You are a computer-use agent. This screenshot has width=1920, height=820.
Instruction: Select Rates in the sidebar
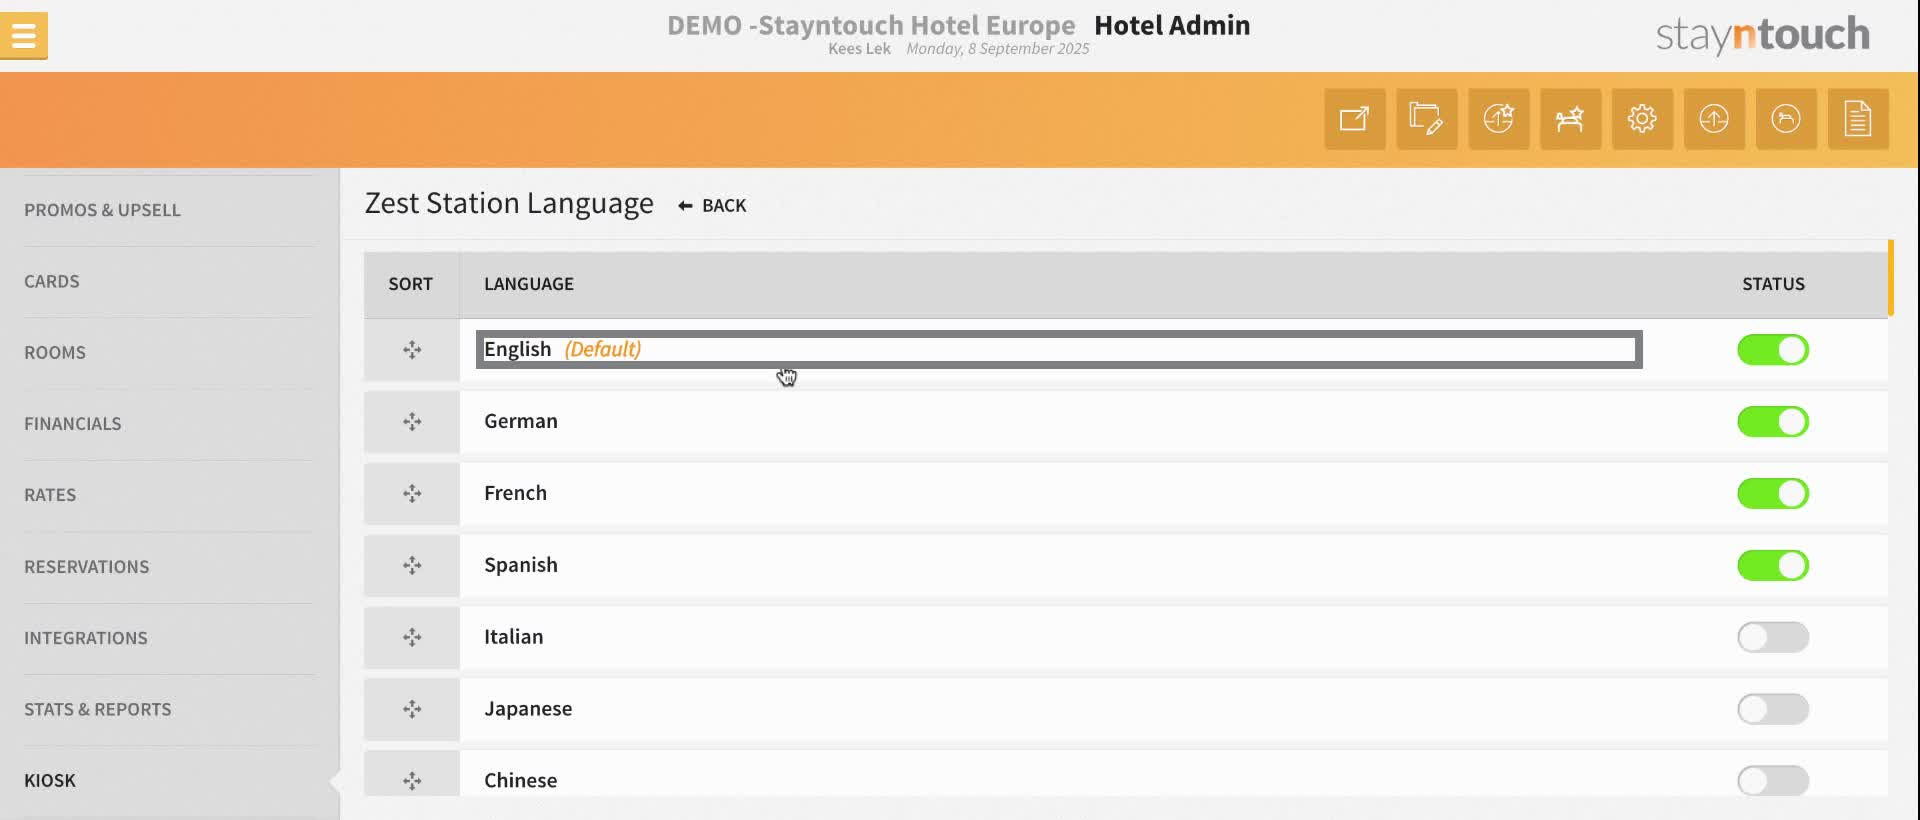click(50, 495)
